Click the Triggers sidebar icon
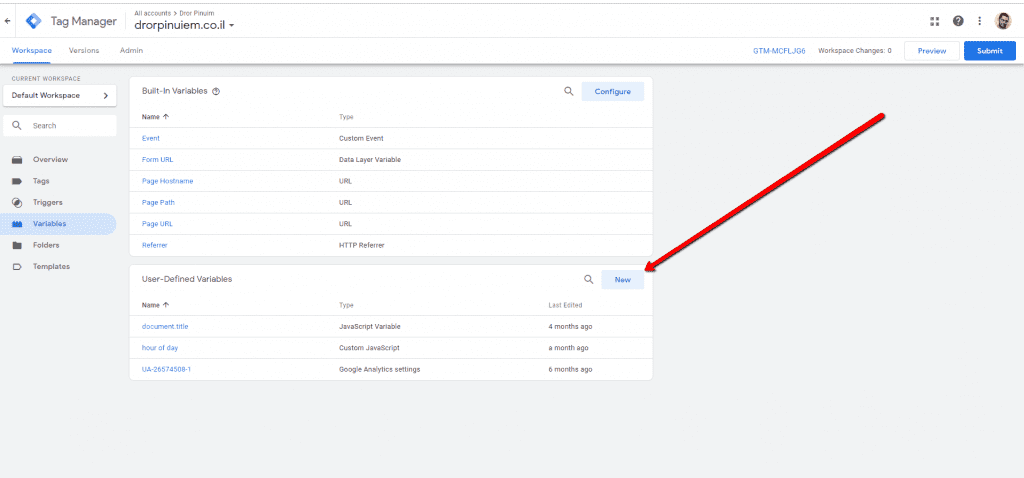The width and height of the screenshot is (1024, 478). (18, 202)
